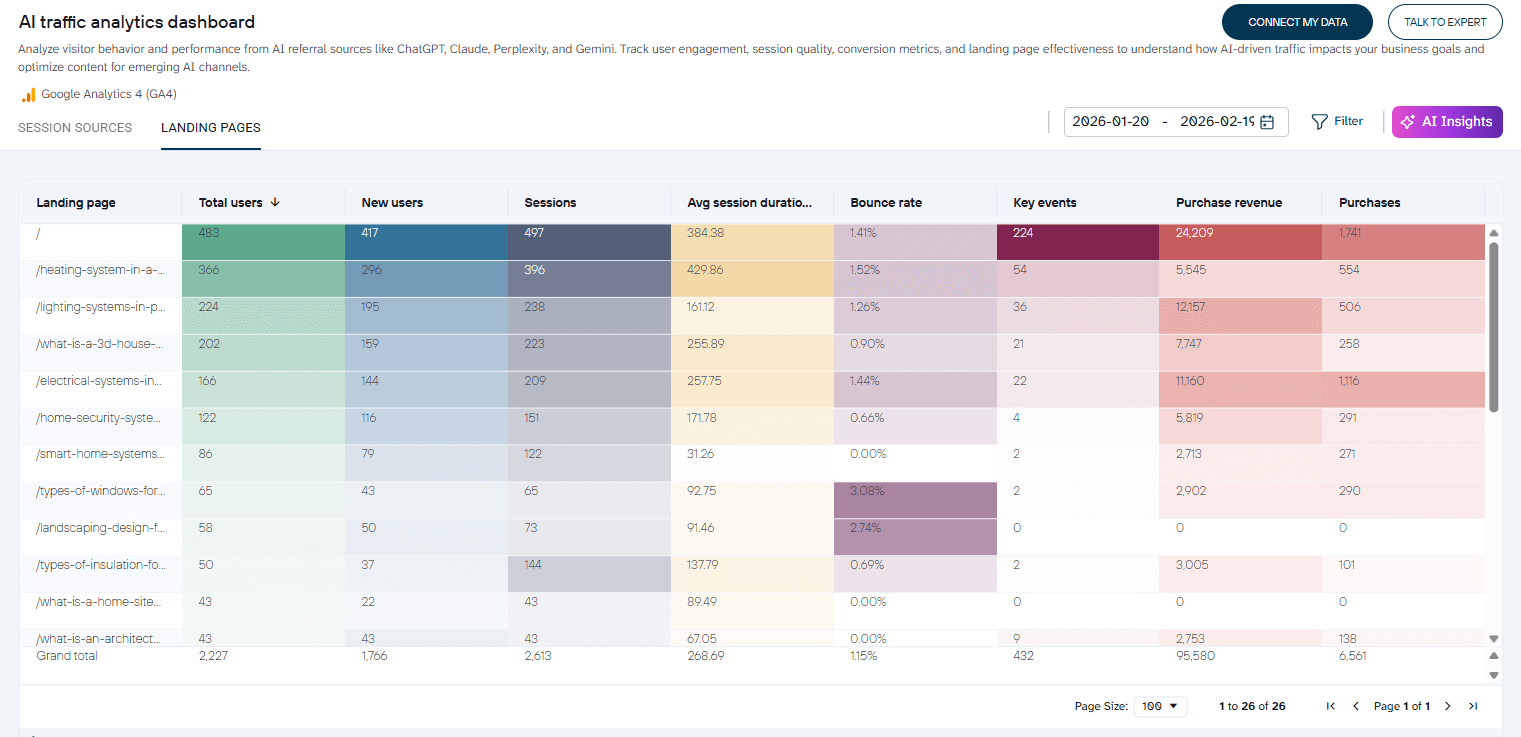Click the previous page chevron
Image resolution: width=1521 pixels, height=737 pixels.
[1355, 705]
